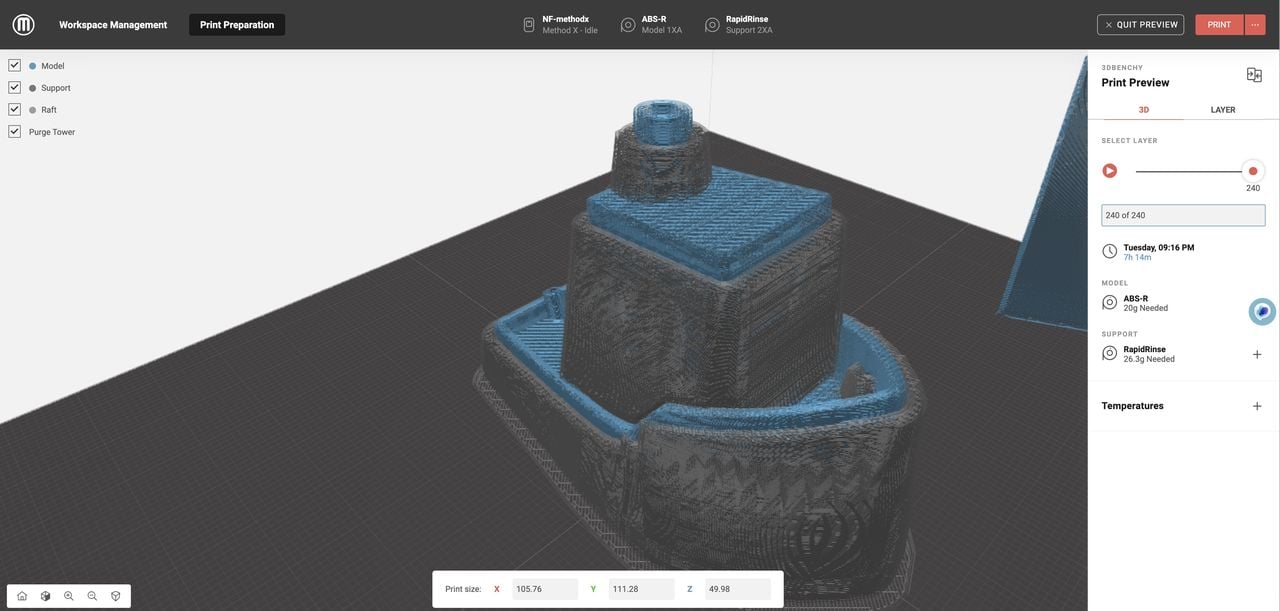Reset view with the home icon
Viewport: 1280px width, 611px height.
pyautogui.click(x=22, y=596)
